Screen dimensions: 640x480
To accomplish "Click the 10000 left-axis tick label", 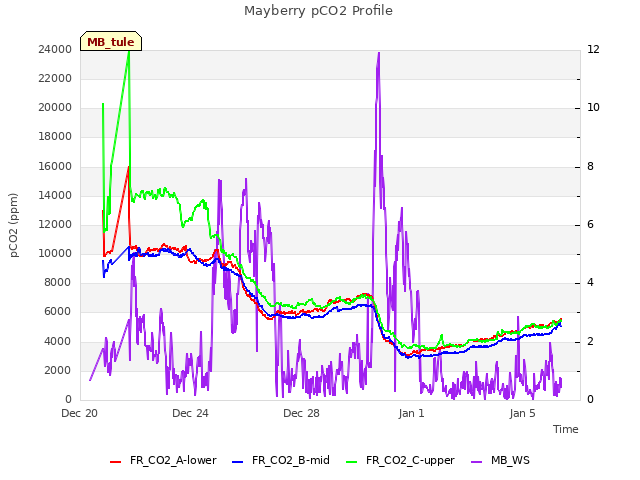I will tap(55, 253).
